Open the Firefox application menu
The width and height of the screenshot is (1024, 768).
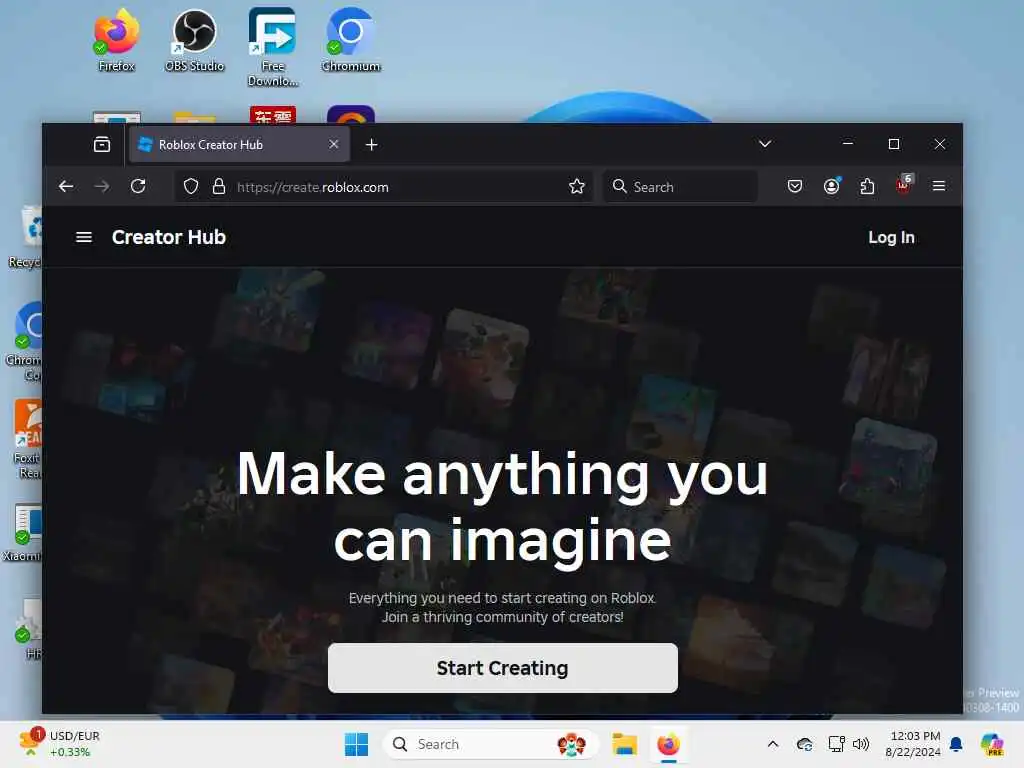[x=939, y=186]
